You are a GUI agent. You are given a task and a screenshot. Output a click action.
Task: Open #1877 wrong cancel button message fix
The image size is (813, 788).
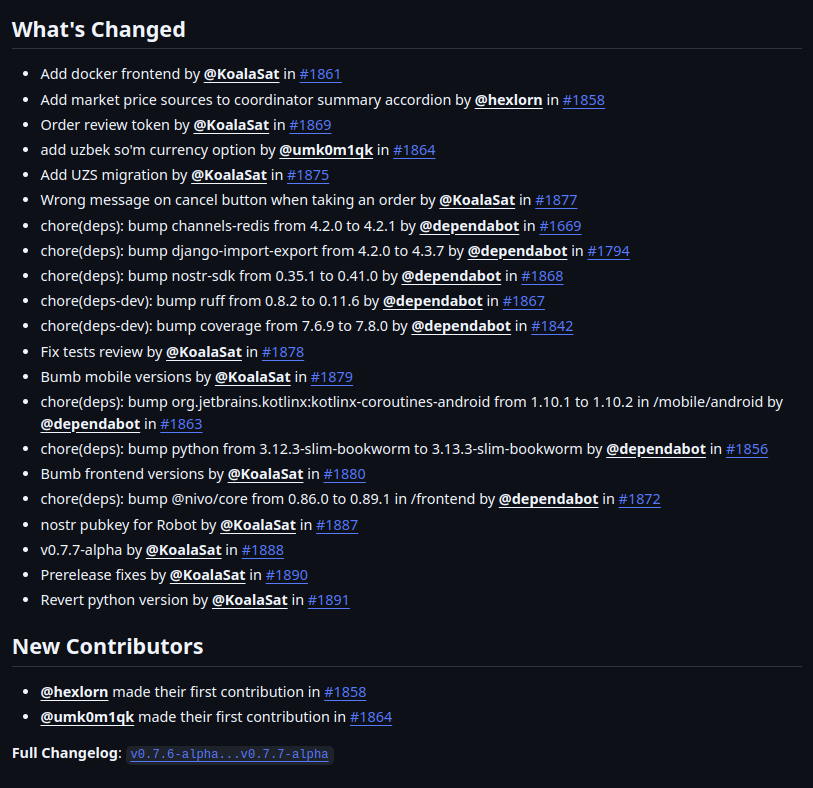click(556, 200)
